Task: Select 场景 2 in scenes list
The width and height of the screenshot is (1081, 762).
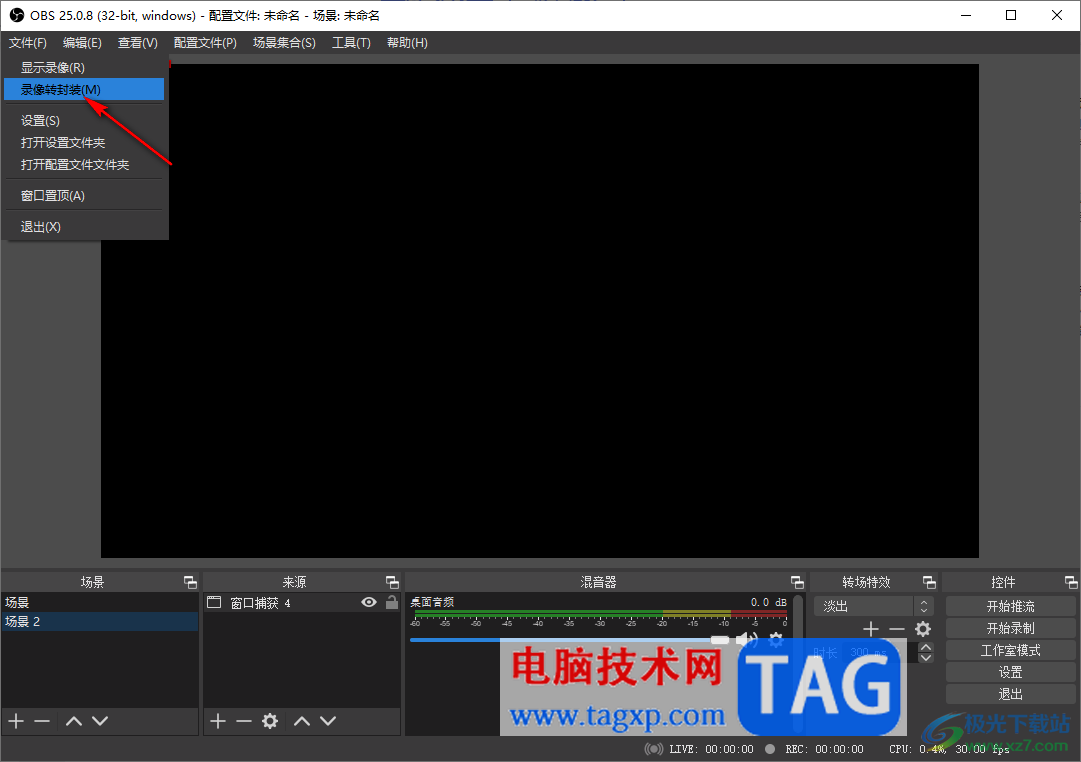Action: 99,621
